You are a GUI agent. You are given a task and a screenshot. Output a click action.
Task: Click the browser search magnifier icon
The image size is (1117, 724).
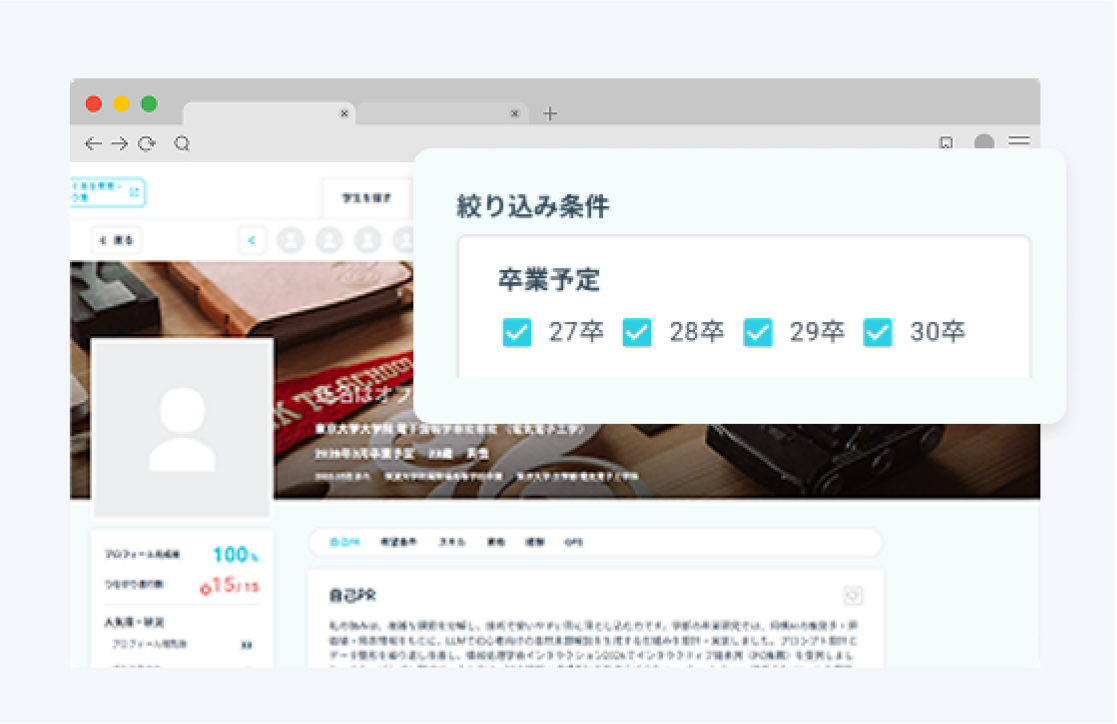click(182, 144)
